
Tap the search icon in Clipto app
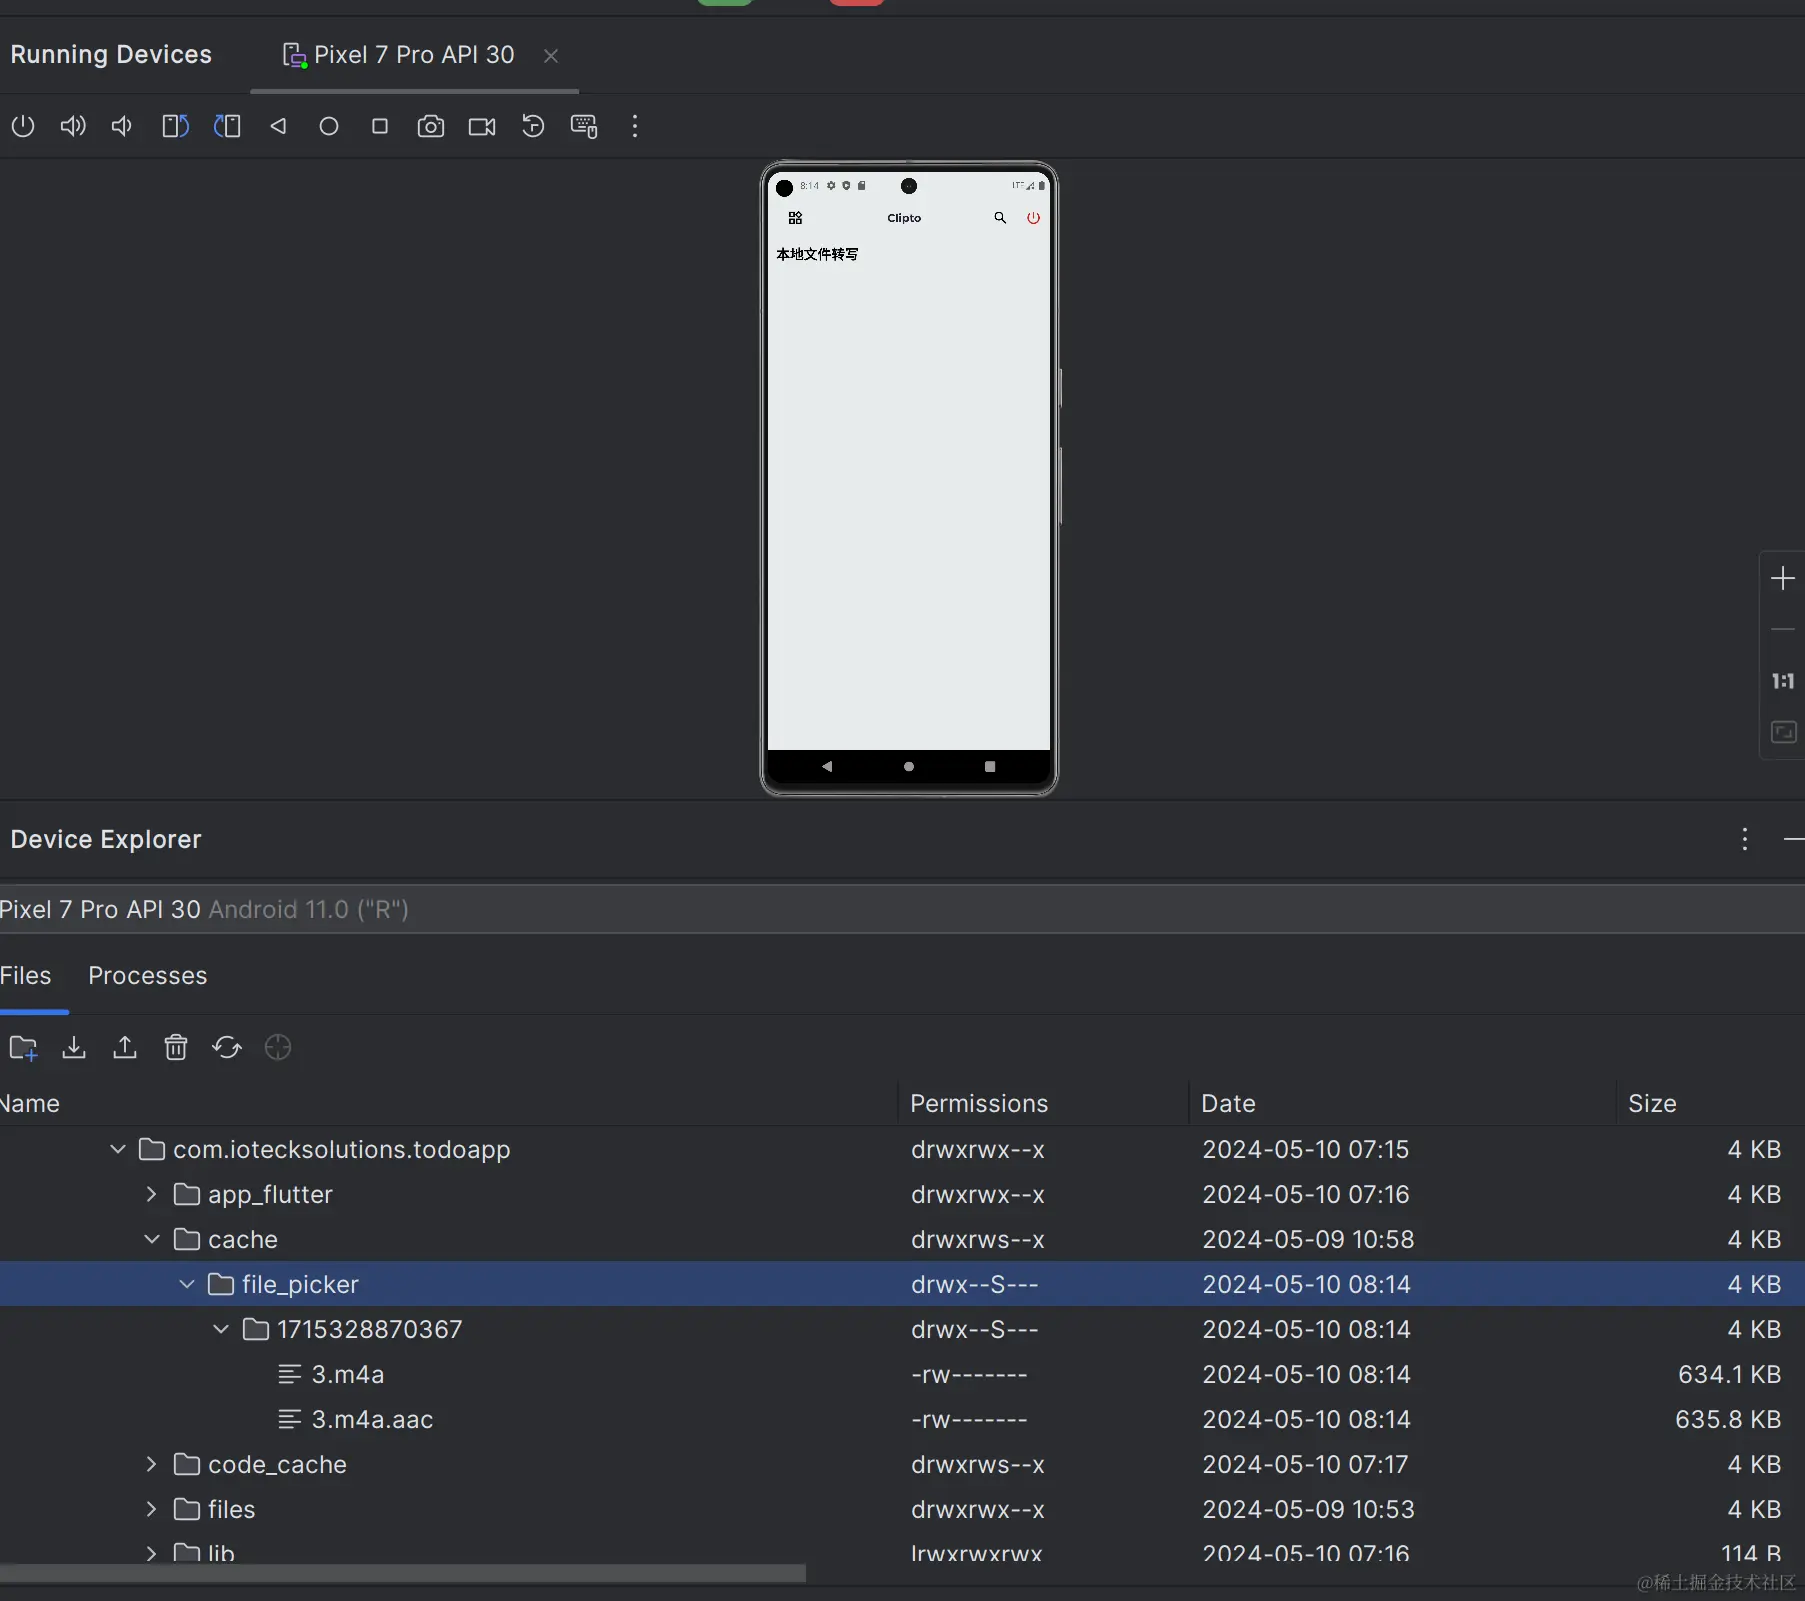[x=1000, y=218]
